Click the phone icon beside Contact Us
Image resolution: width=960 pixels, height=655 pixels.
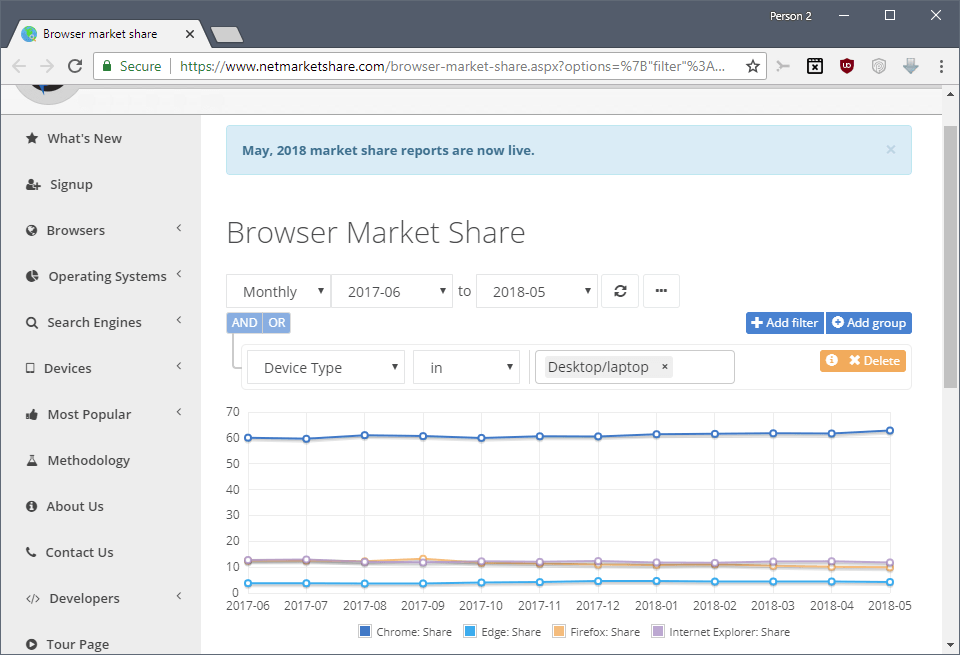point(31,552)
